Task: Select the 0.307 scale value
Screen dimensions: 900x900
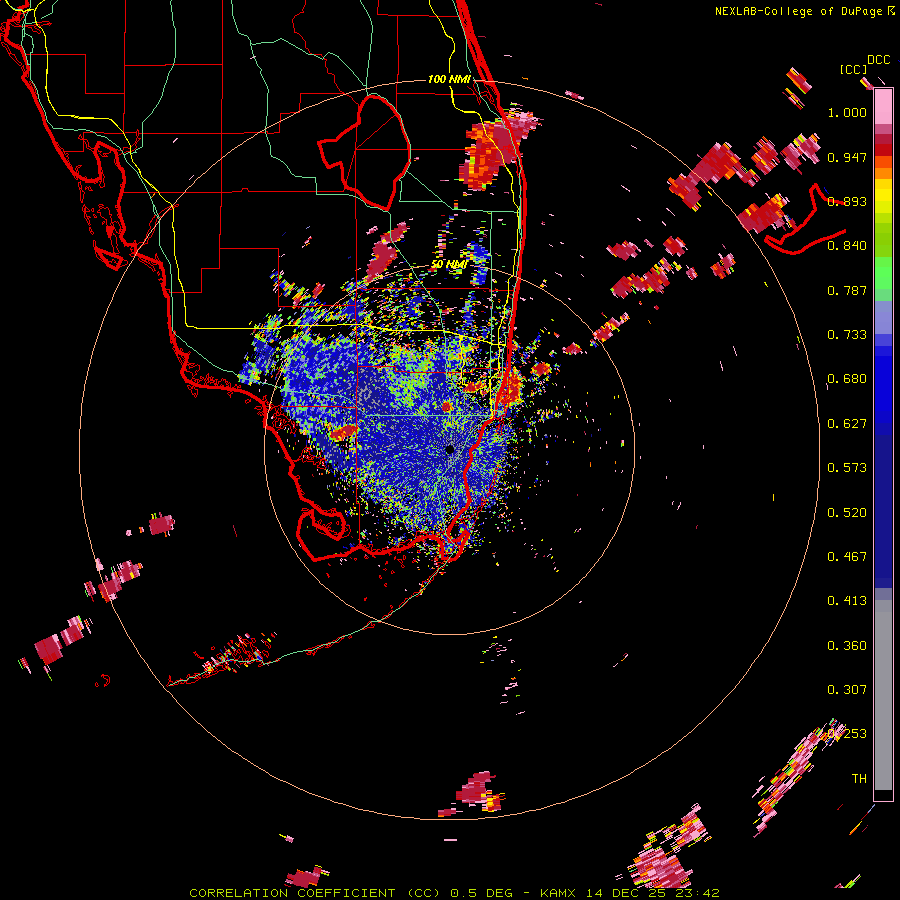Action: point(847,690)
